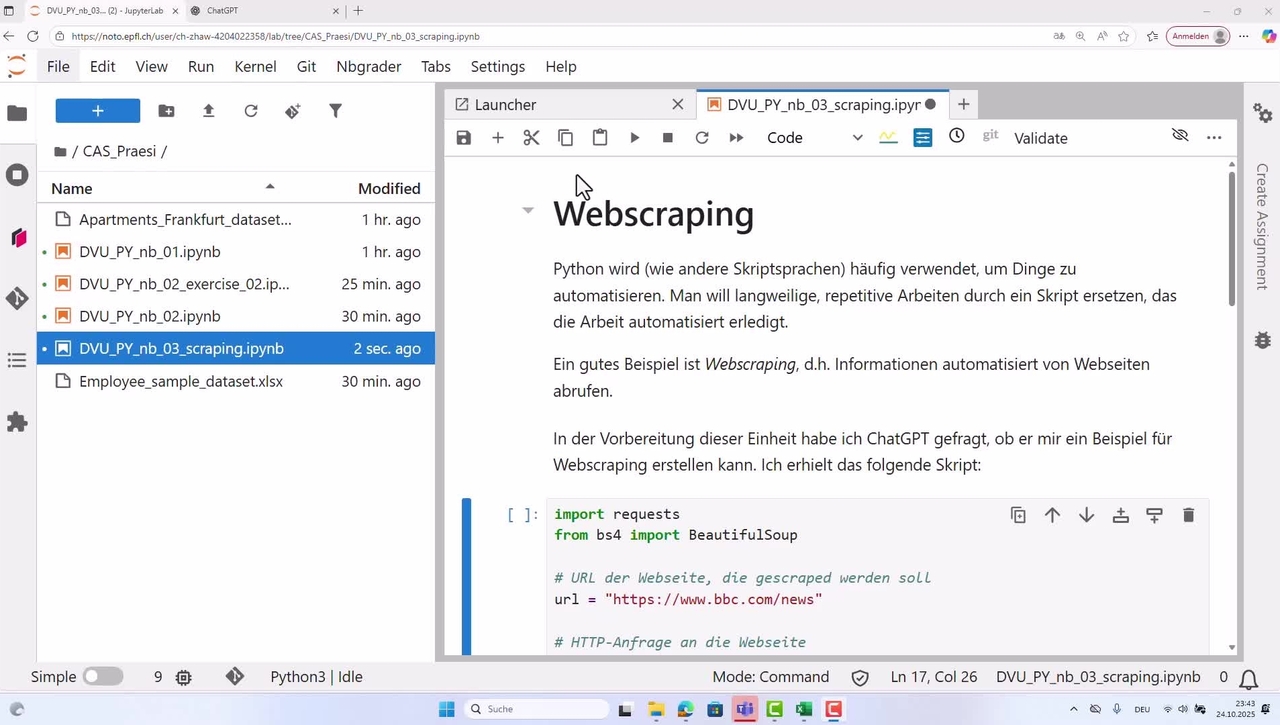Viewport: 1280px width, 725px height.
Task: Move the code cell down
Action: pos(1086,515)
